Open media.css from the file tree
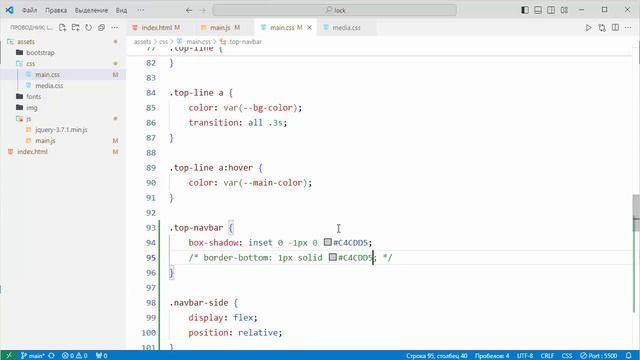Image resolution: width=640 pixels, height=360 pixels. (49, 86)
